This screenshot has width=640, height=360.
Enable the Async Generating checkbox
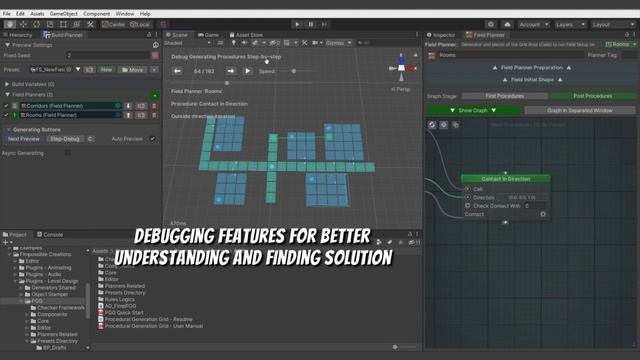click(x=67, y=153)
